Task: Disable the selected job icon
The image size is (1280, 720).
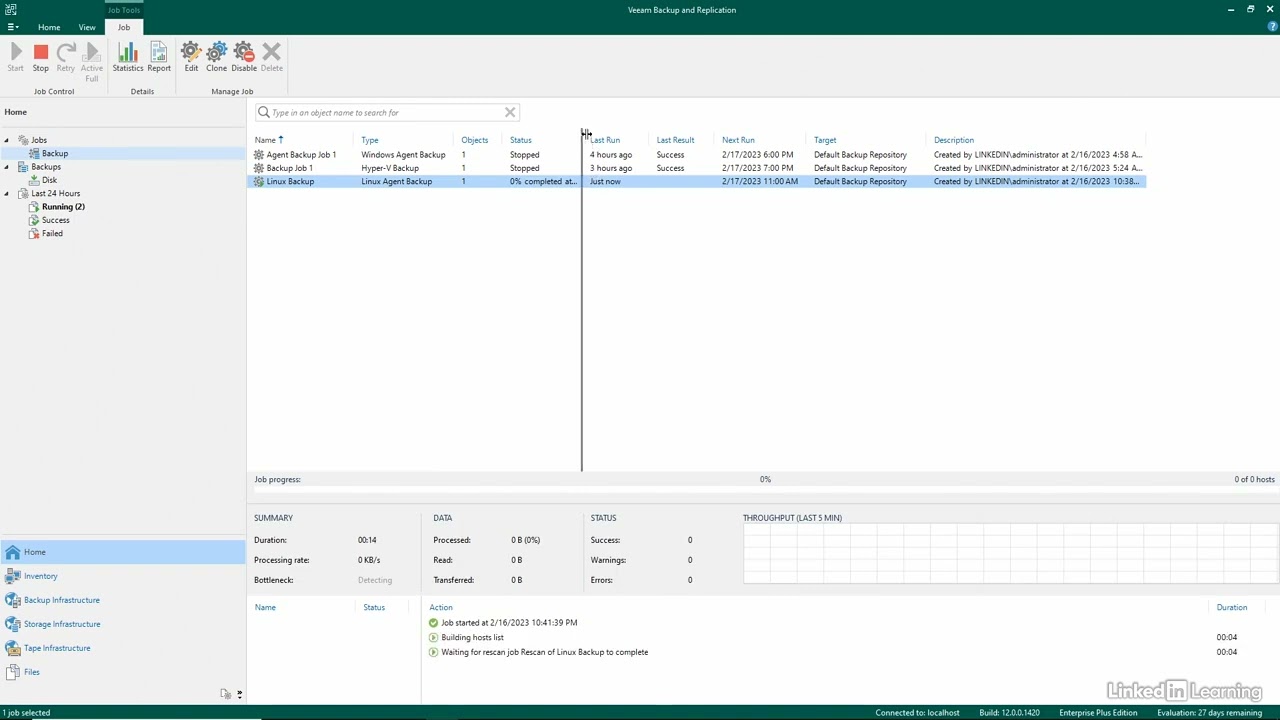Action: pos(244,52)
